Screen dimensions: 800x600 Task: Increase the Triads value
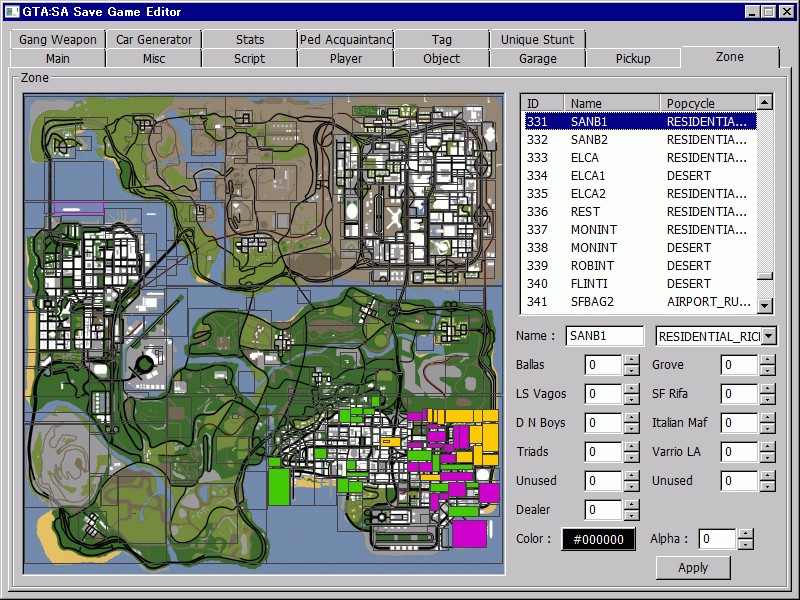(x=632, y=446)
